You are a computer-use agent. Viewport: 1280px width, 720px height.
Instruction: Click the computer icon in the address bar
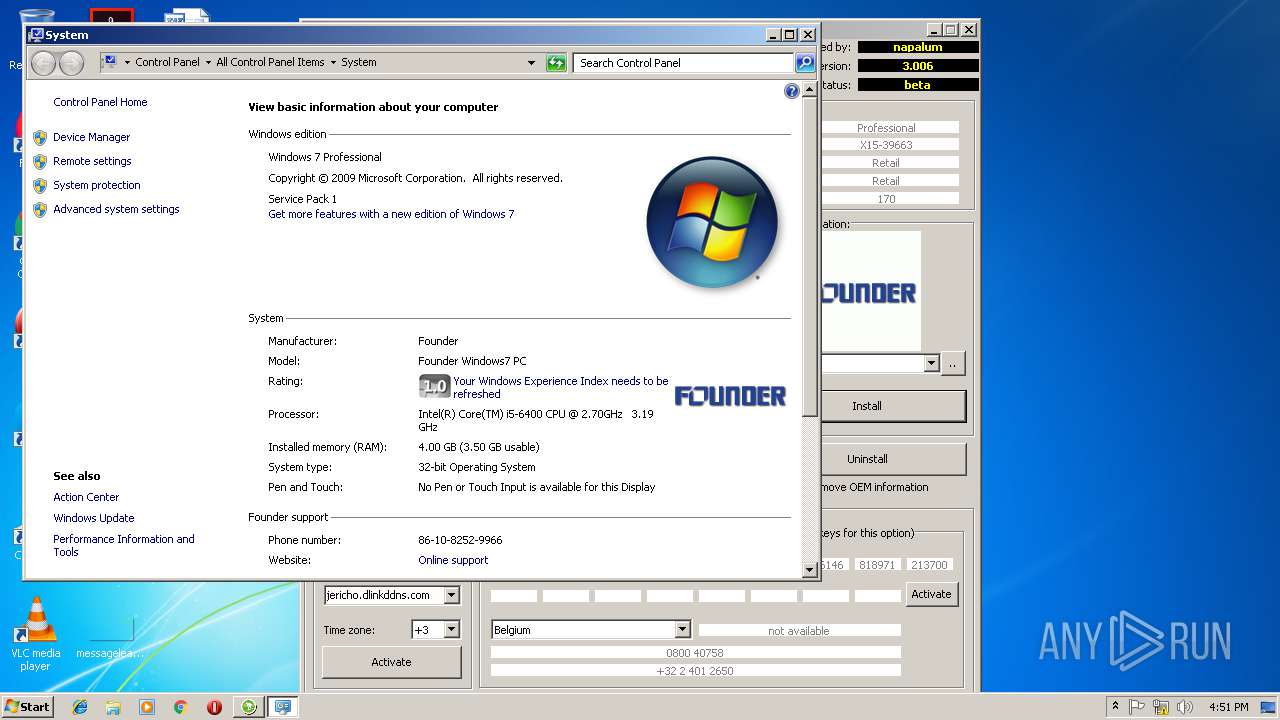109,62
